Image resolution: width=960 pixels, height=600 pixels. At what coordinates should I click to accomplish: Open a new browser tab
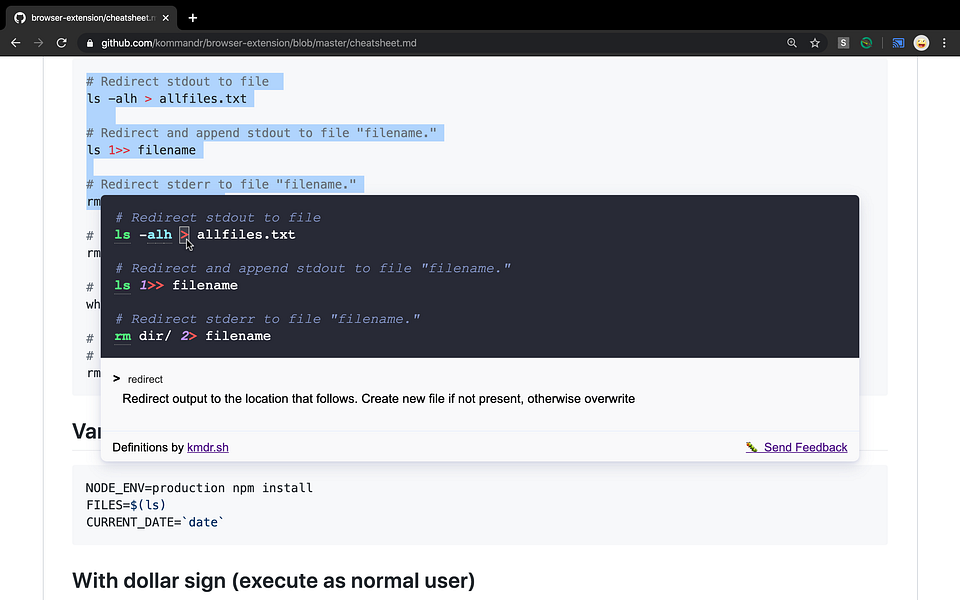tap(193, 18)
